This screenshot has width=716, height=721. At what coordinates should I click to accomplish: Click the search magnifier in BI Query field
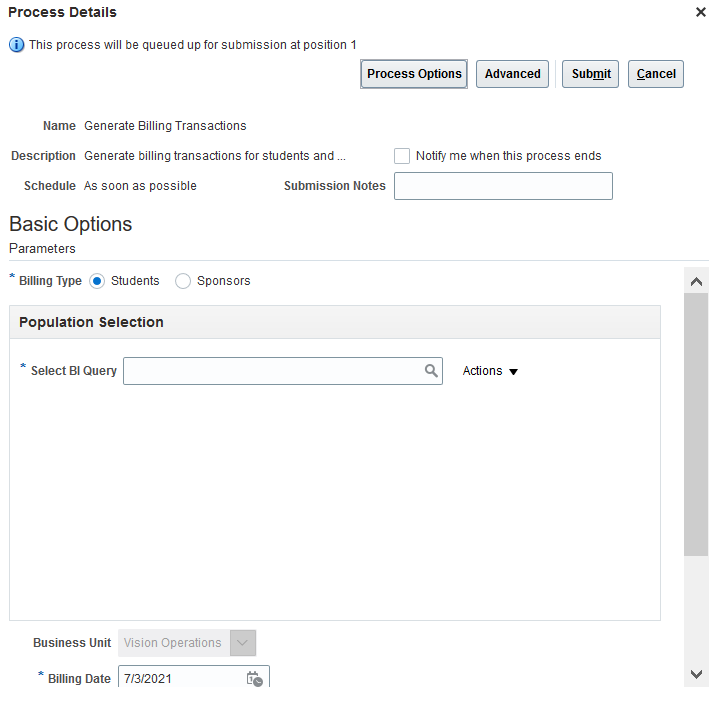(x=431, y=371)
